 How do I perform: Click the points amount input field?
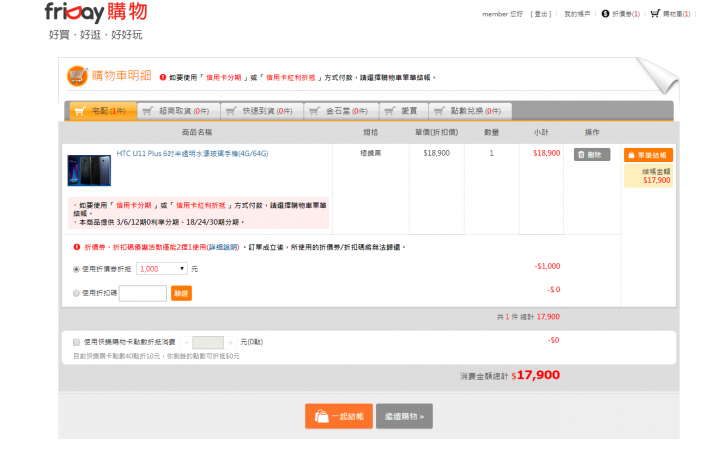point(208,342)
